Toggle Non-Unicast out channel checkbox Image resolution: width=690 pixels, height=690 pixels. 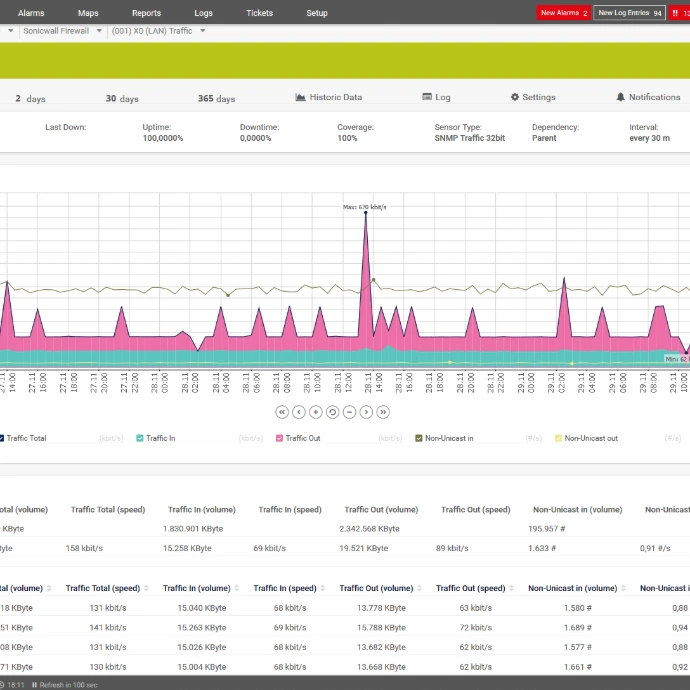[x=558, y=438]
